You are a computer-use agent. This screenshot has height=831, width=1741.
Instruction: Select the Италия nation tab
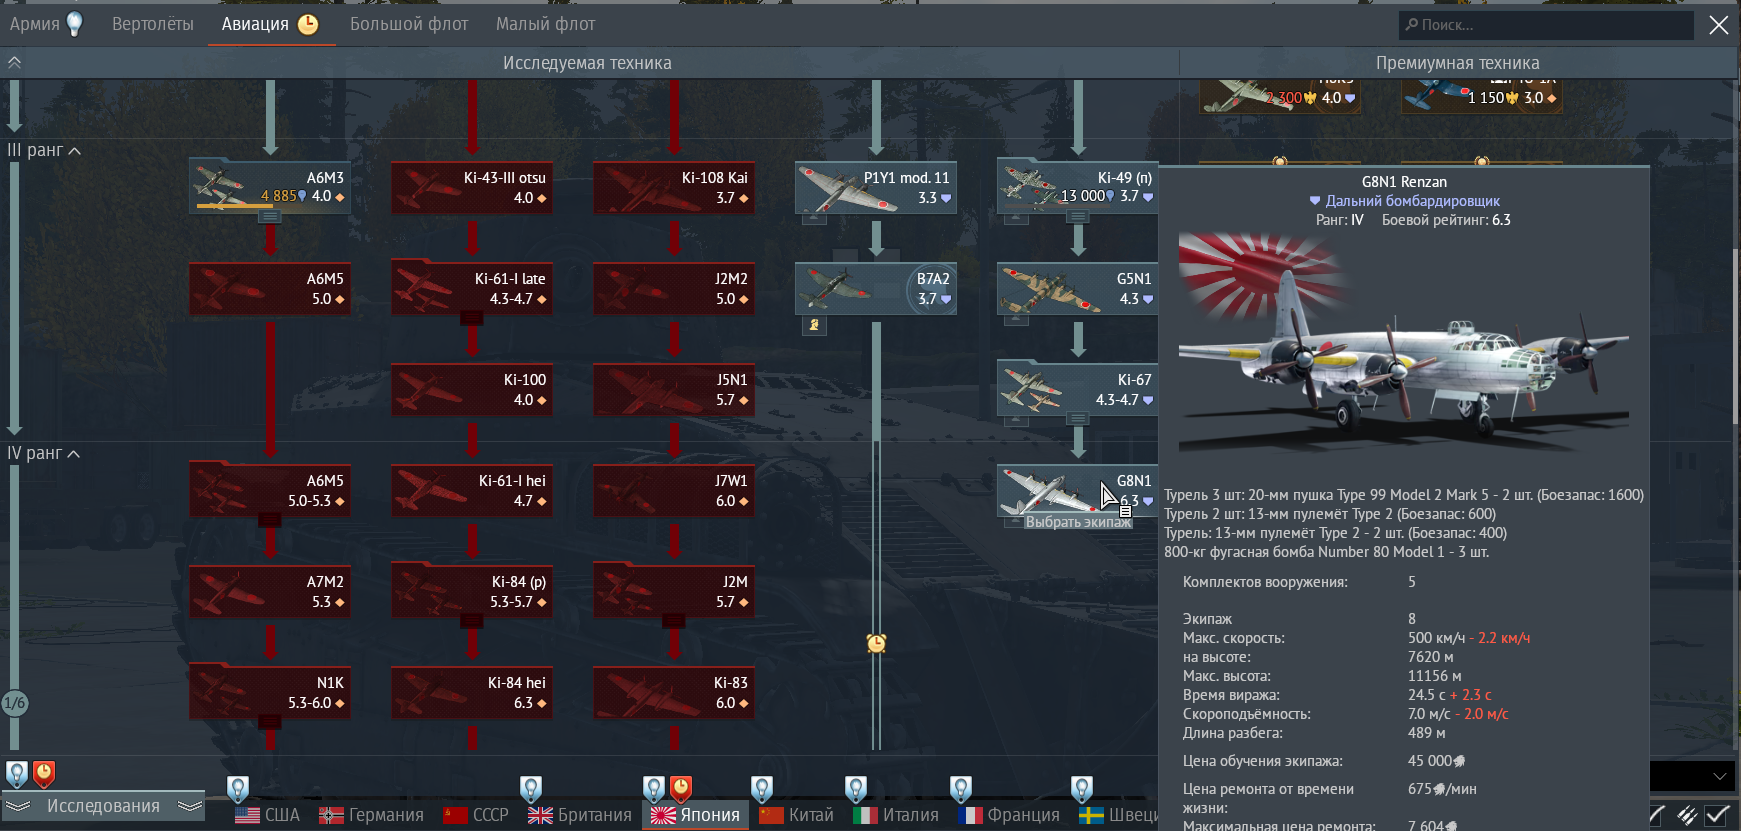897,815
